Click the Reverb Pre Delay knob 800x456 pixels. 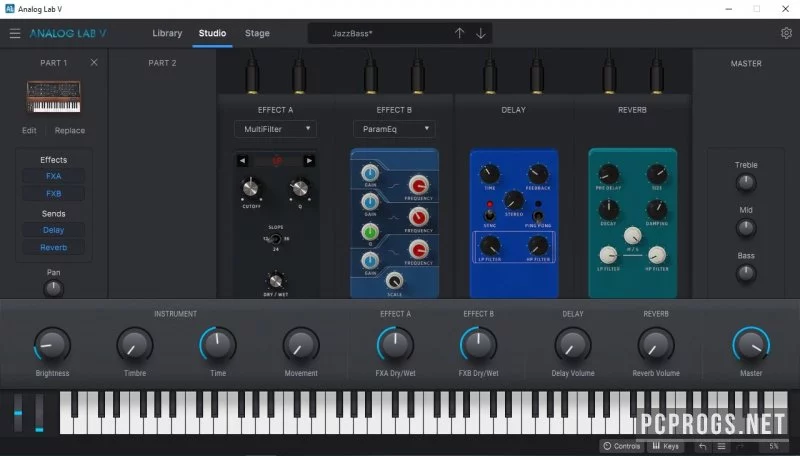(x=608, y=175)
